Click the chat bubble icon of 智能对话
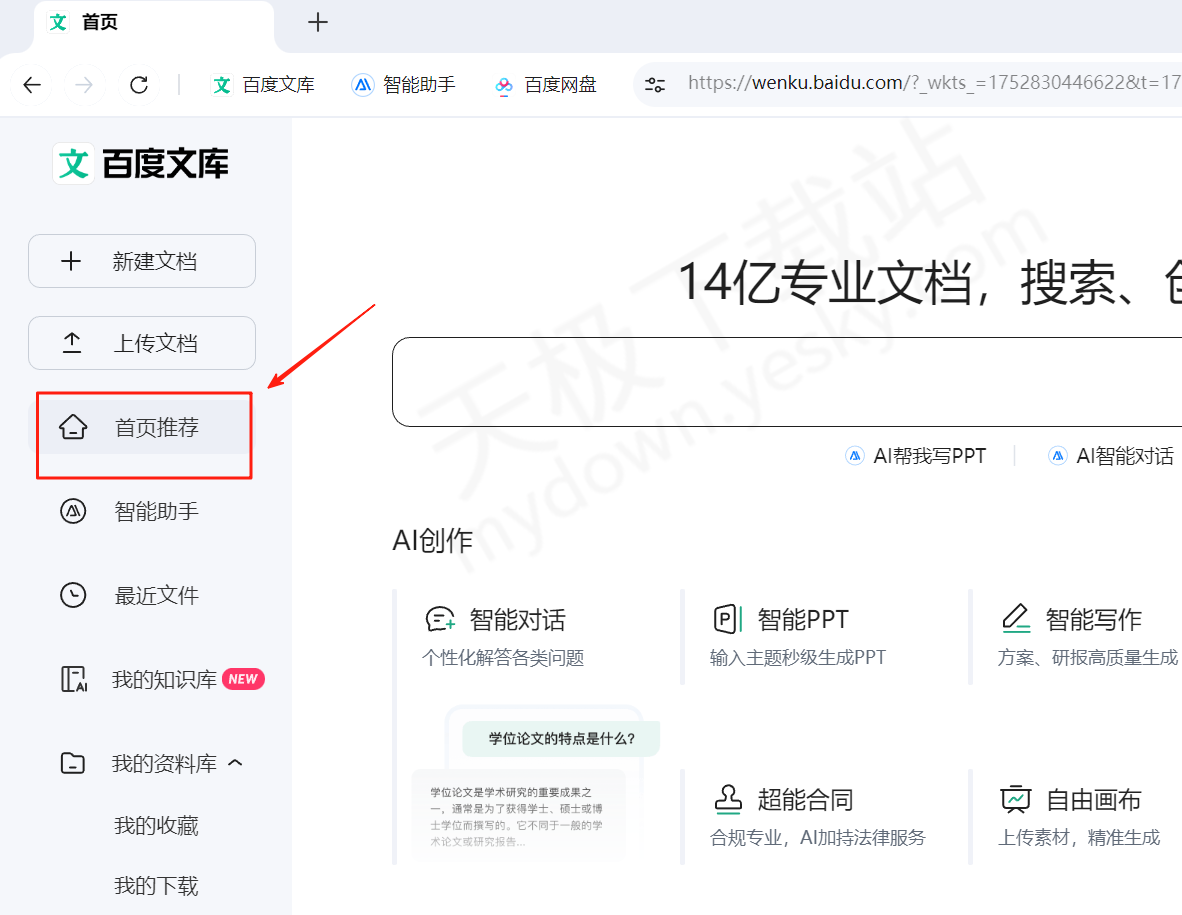This screenshot has width=1182, height=915. (x=440, y=620)
